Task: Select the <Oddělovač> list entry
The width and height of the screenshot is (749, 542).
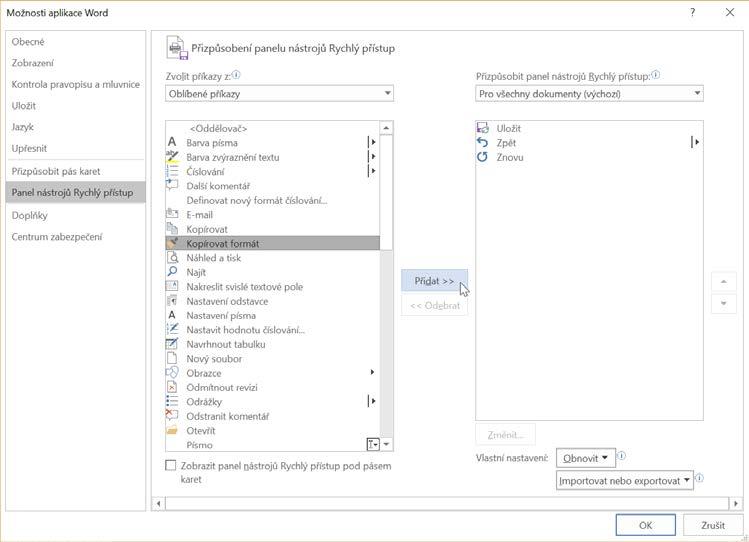Action: (x=272, y=128)
